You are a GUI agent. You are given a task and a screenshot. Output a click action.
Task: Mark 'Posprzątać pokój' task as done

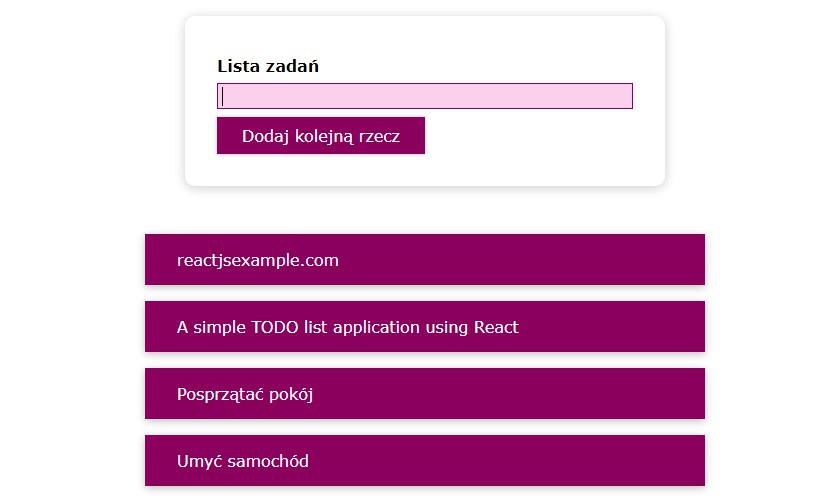click(x=424, y=394)
